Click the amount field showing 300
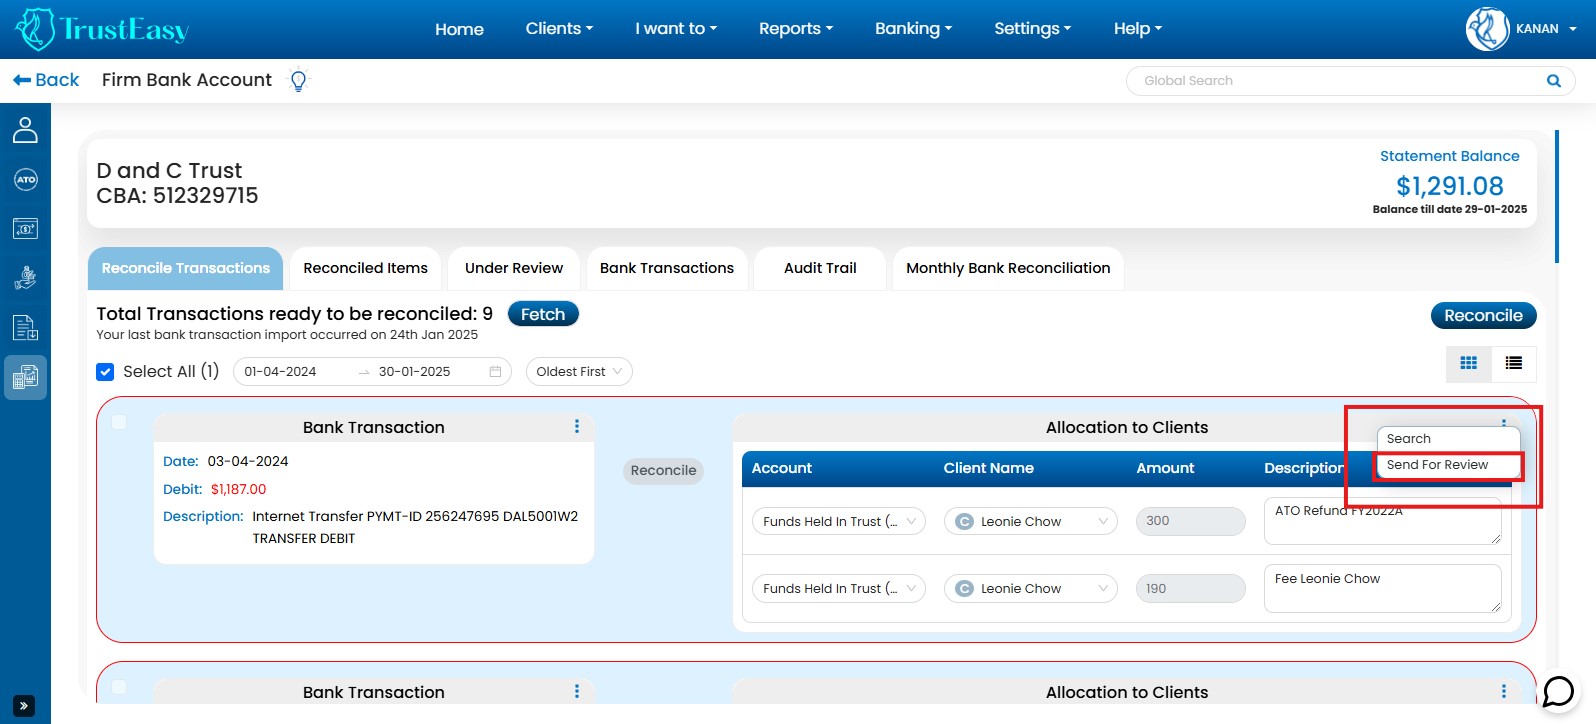This screenshot has height=724, width=1596. point(1190,521)
